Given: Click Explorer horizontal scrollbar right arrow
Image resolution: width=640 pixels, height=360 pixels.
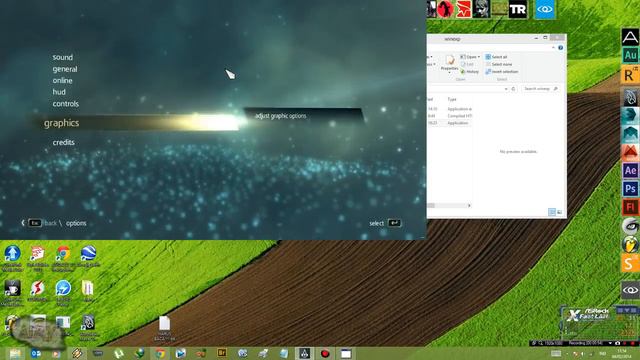Looking at the screenshot, I should [x=469, y=205].
